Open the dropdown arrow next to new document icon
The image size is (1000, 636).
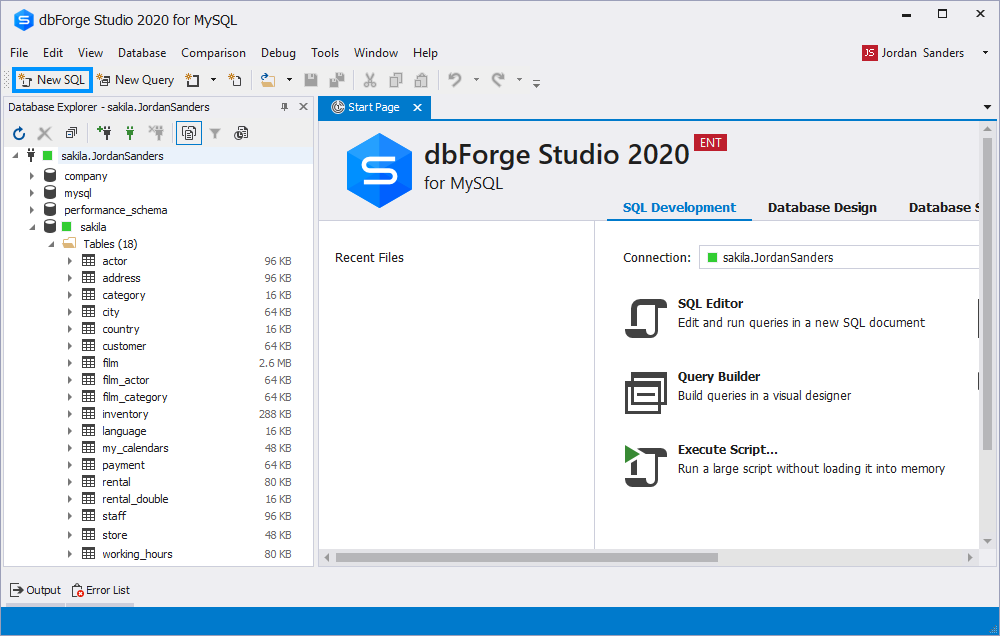click(x=213, y=80)
